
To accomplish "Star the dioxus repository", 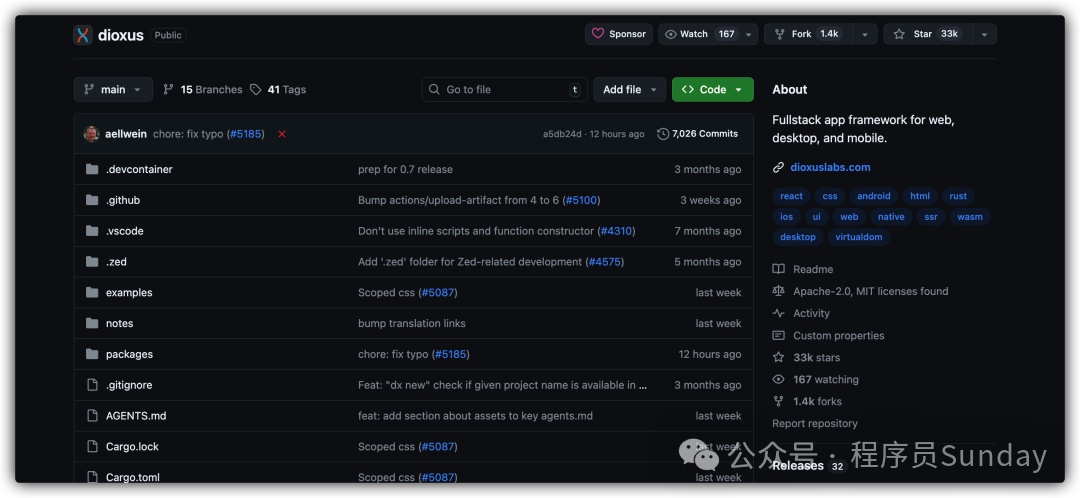I will pos(927,34).
